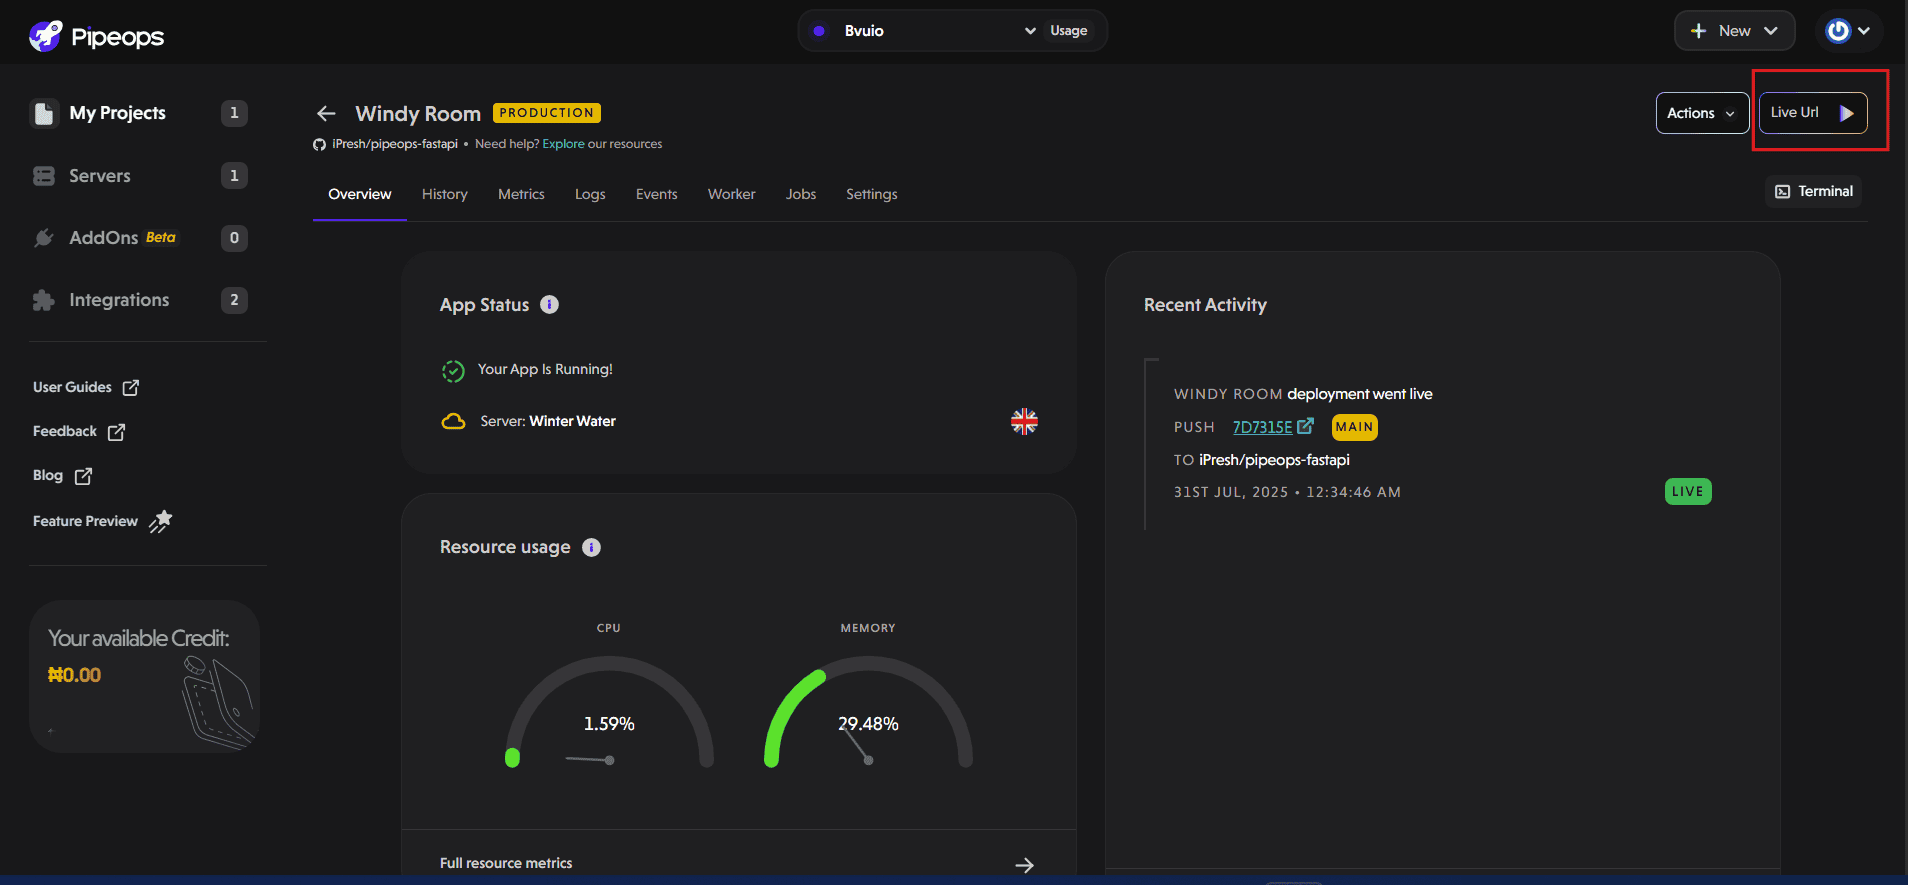Switch to the Overview tab
Screen dimensions: 1908x885
[360, 194]
